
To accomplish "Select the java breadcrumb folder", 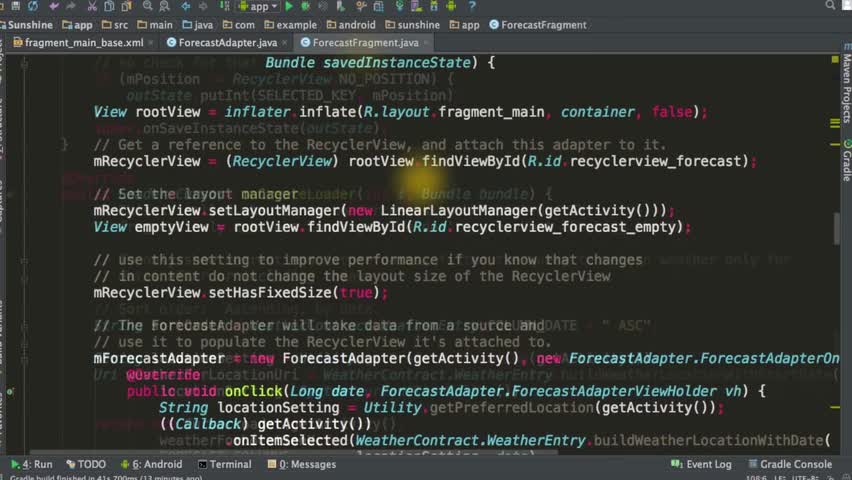I will [198, 25].
